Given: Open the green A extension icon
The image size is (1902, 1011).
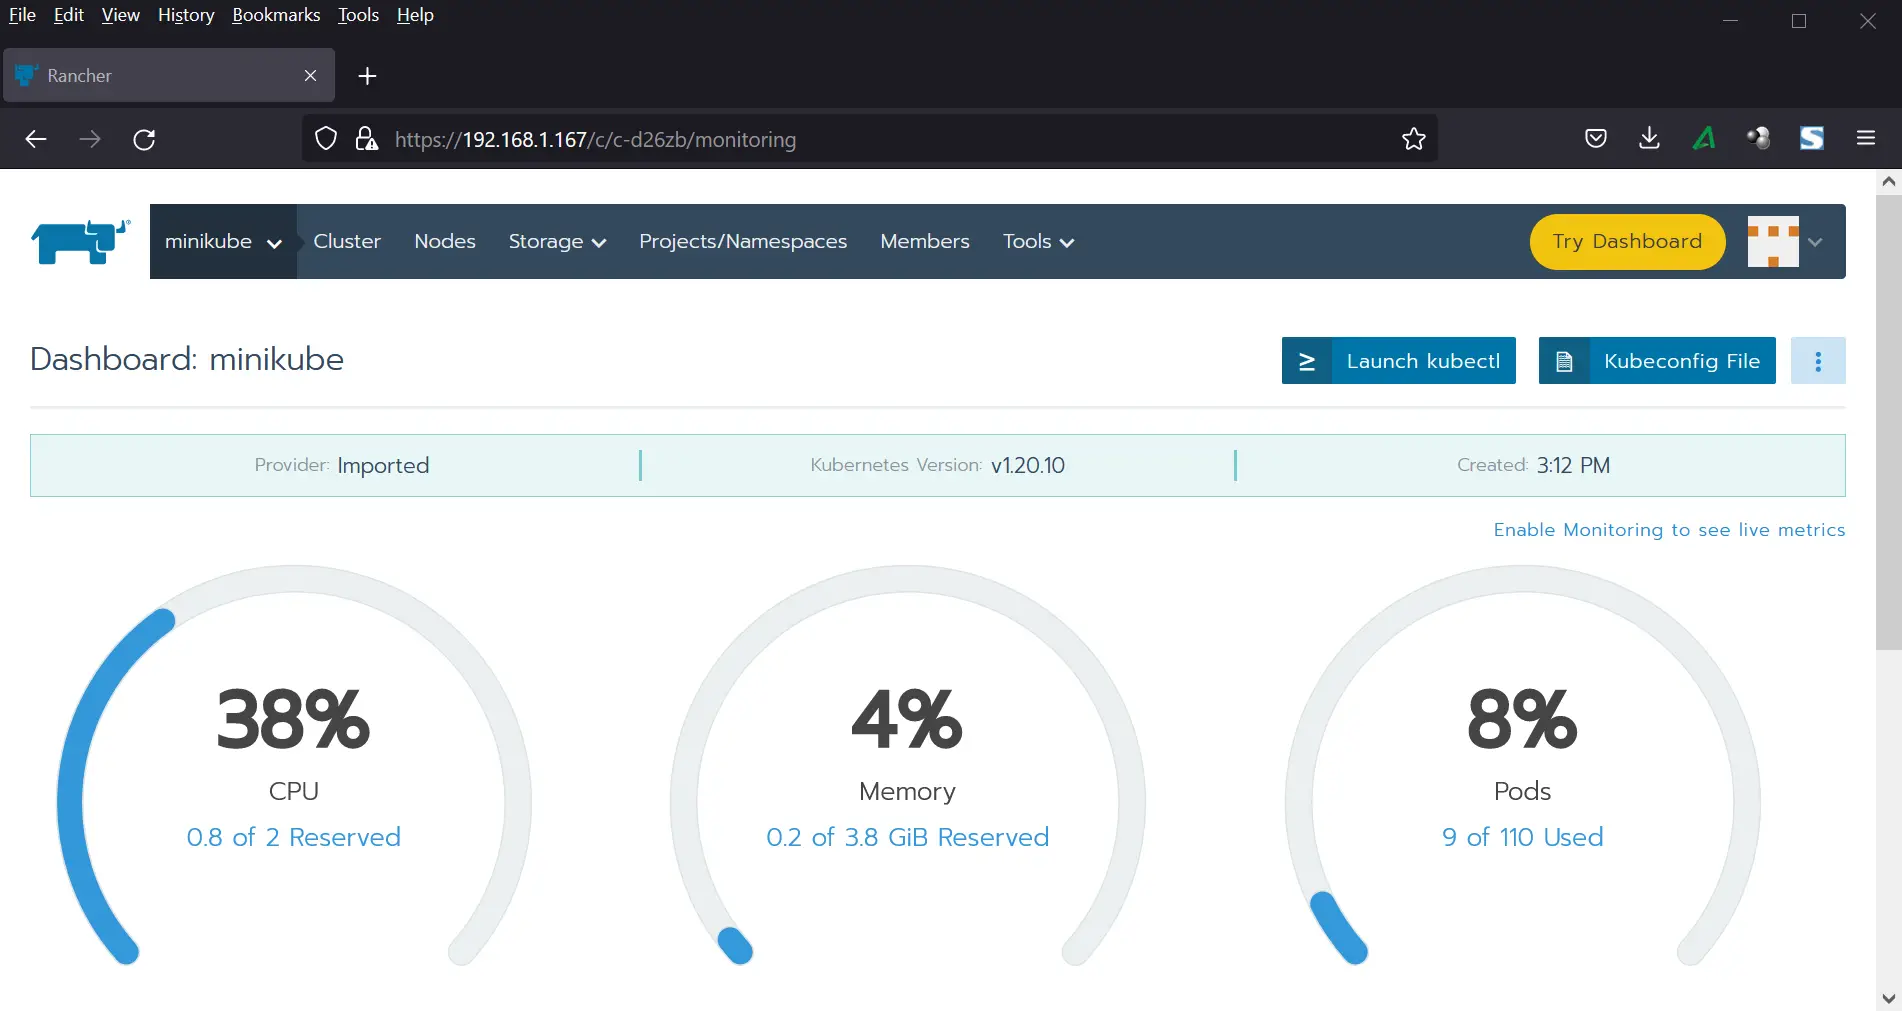Looking at the screenshot, I should click(x=1704, y=139).
